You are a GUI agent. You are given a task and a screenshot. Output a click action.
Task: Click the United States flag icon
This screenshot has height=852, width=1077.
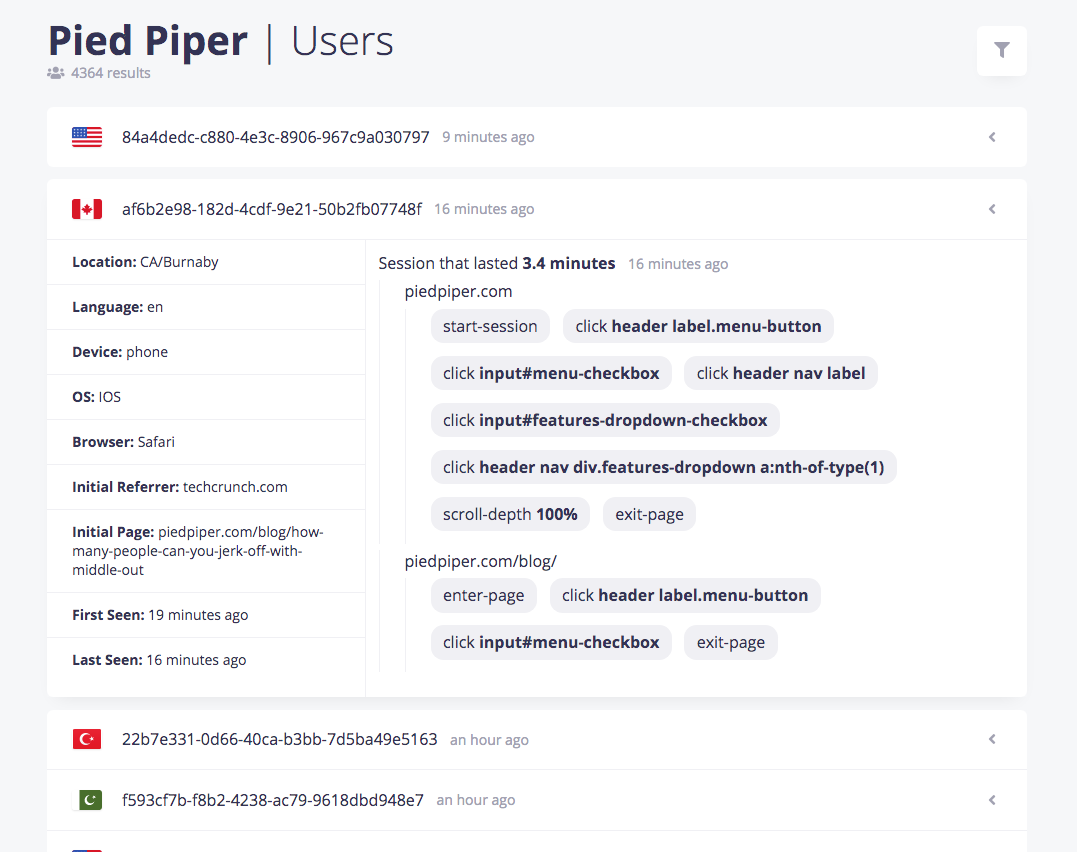tap(87, 137)
